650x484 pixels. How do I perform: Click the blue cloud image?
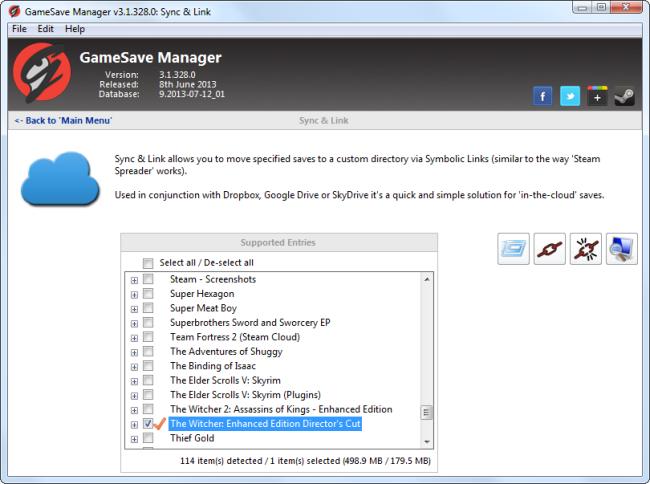60,179
